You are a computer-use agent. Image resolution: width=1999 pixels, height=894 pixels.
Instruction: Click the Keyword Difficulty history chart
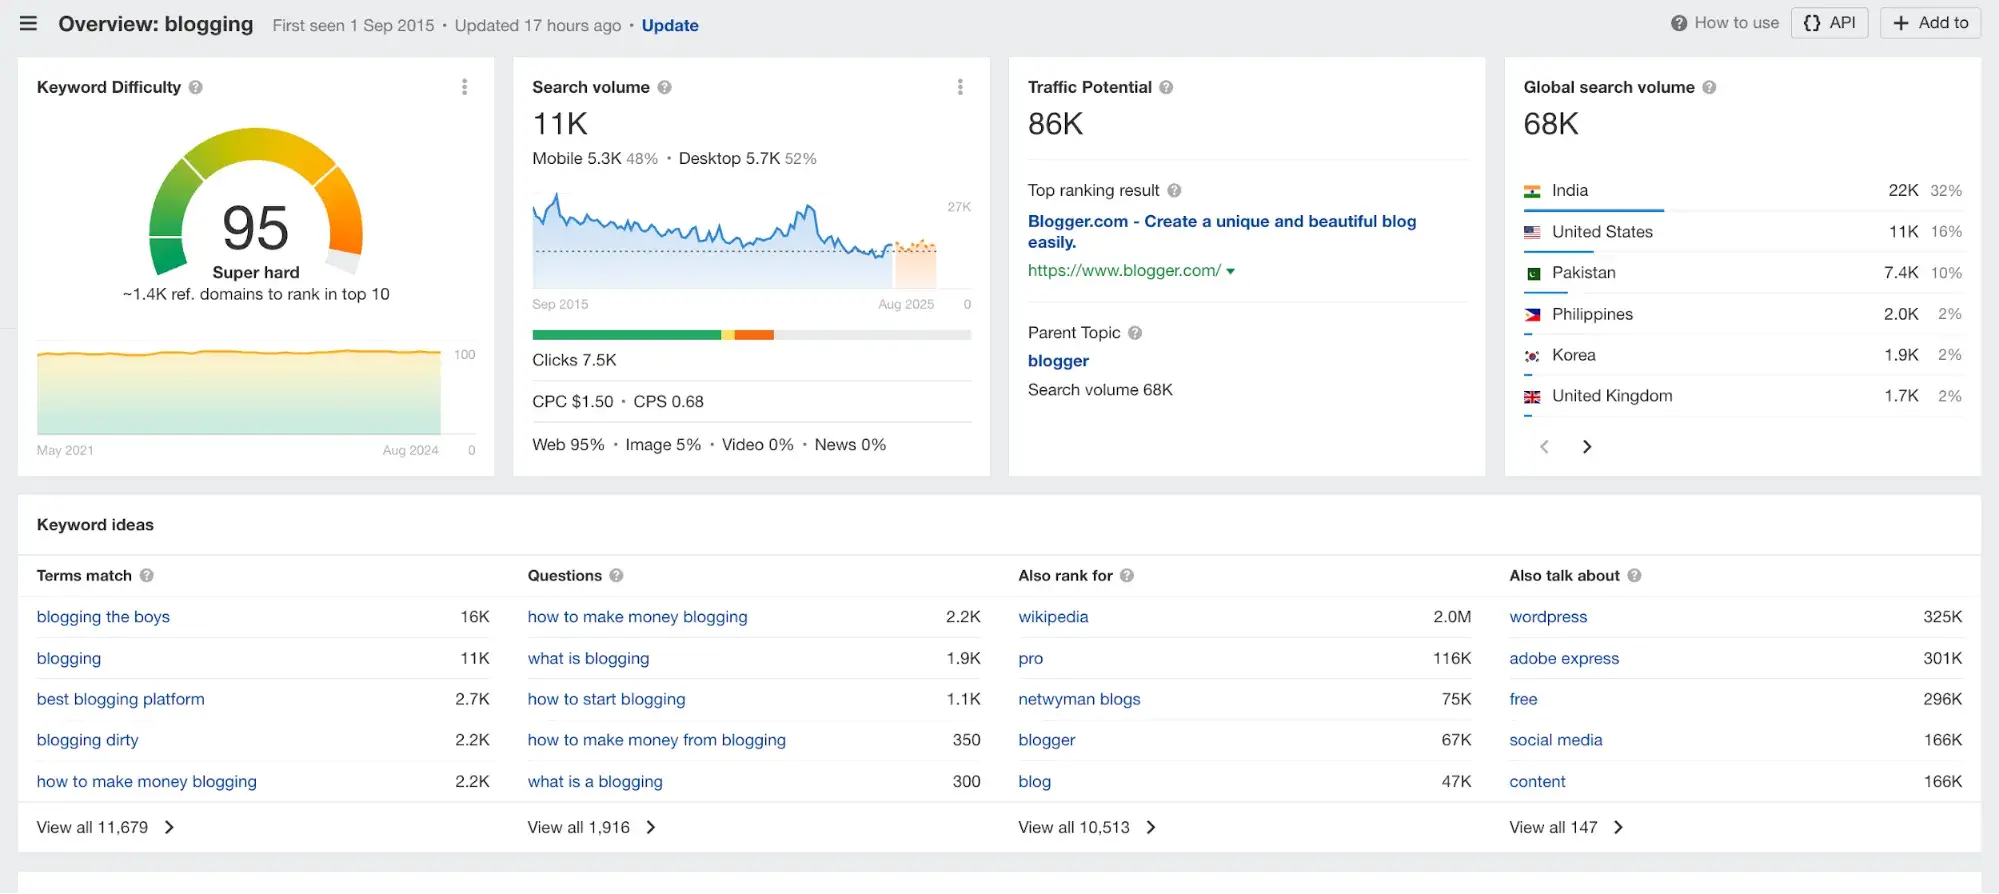point(239,391)
